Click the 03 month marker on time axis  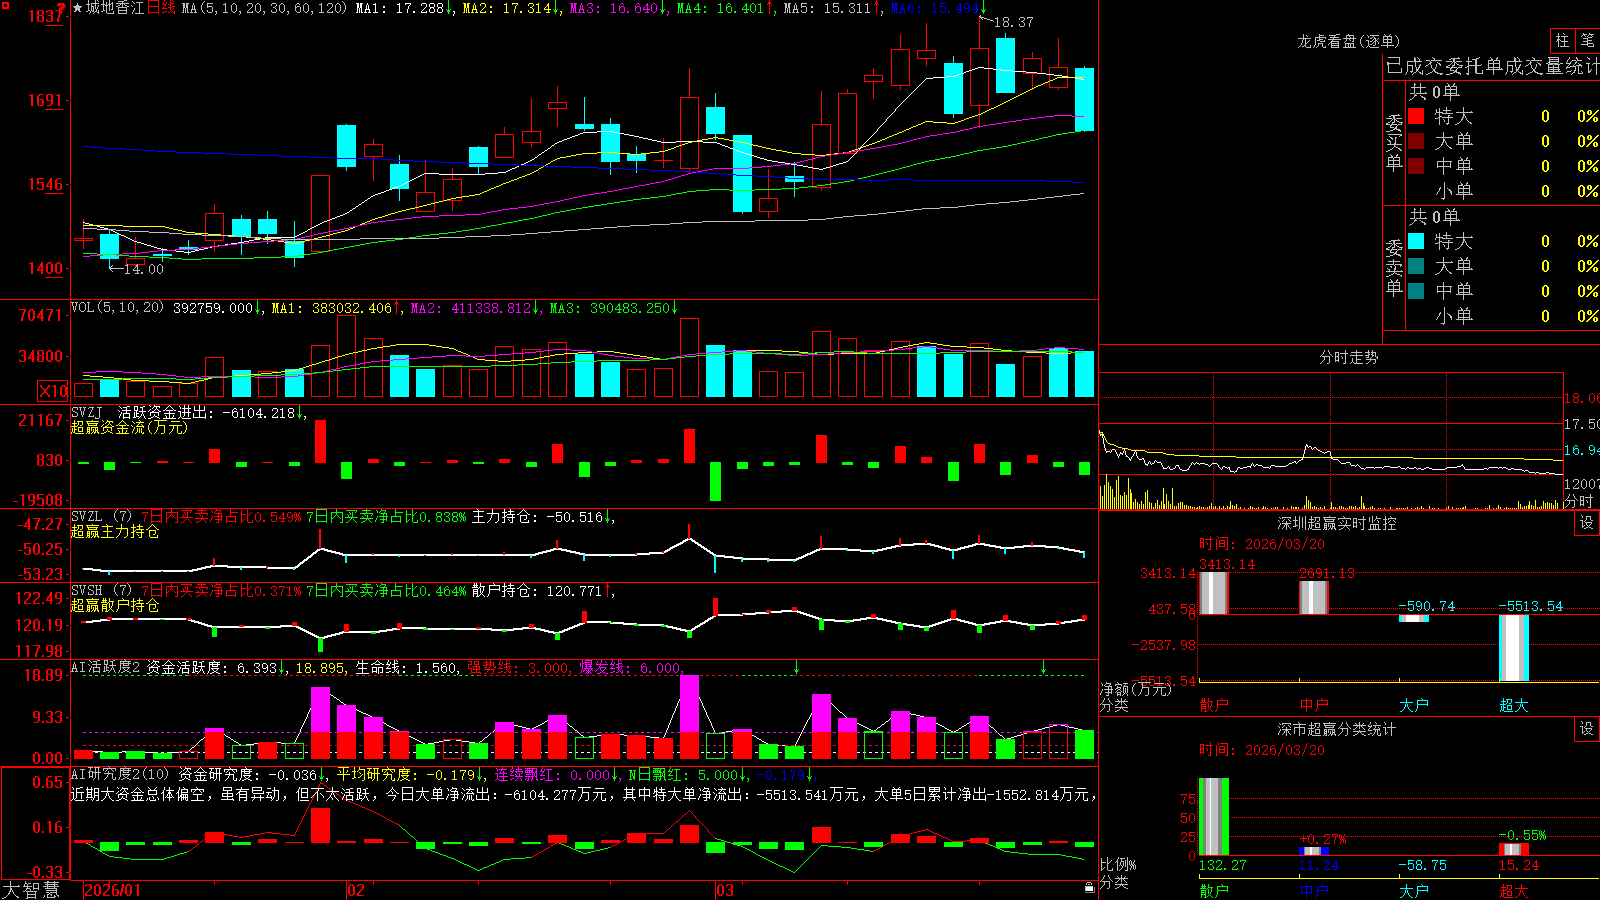click(725, 890)
